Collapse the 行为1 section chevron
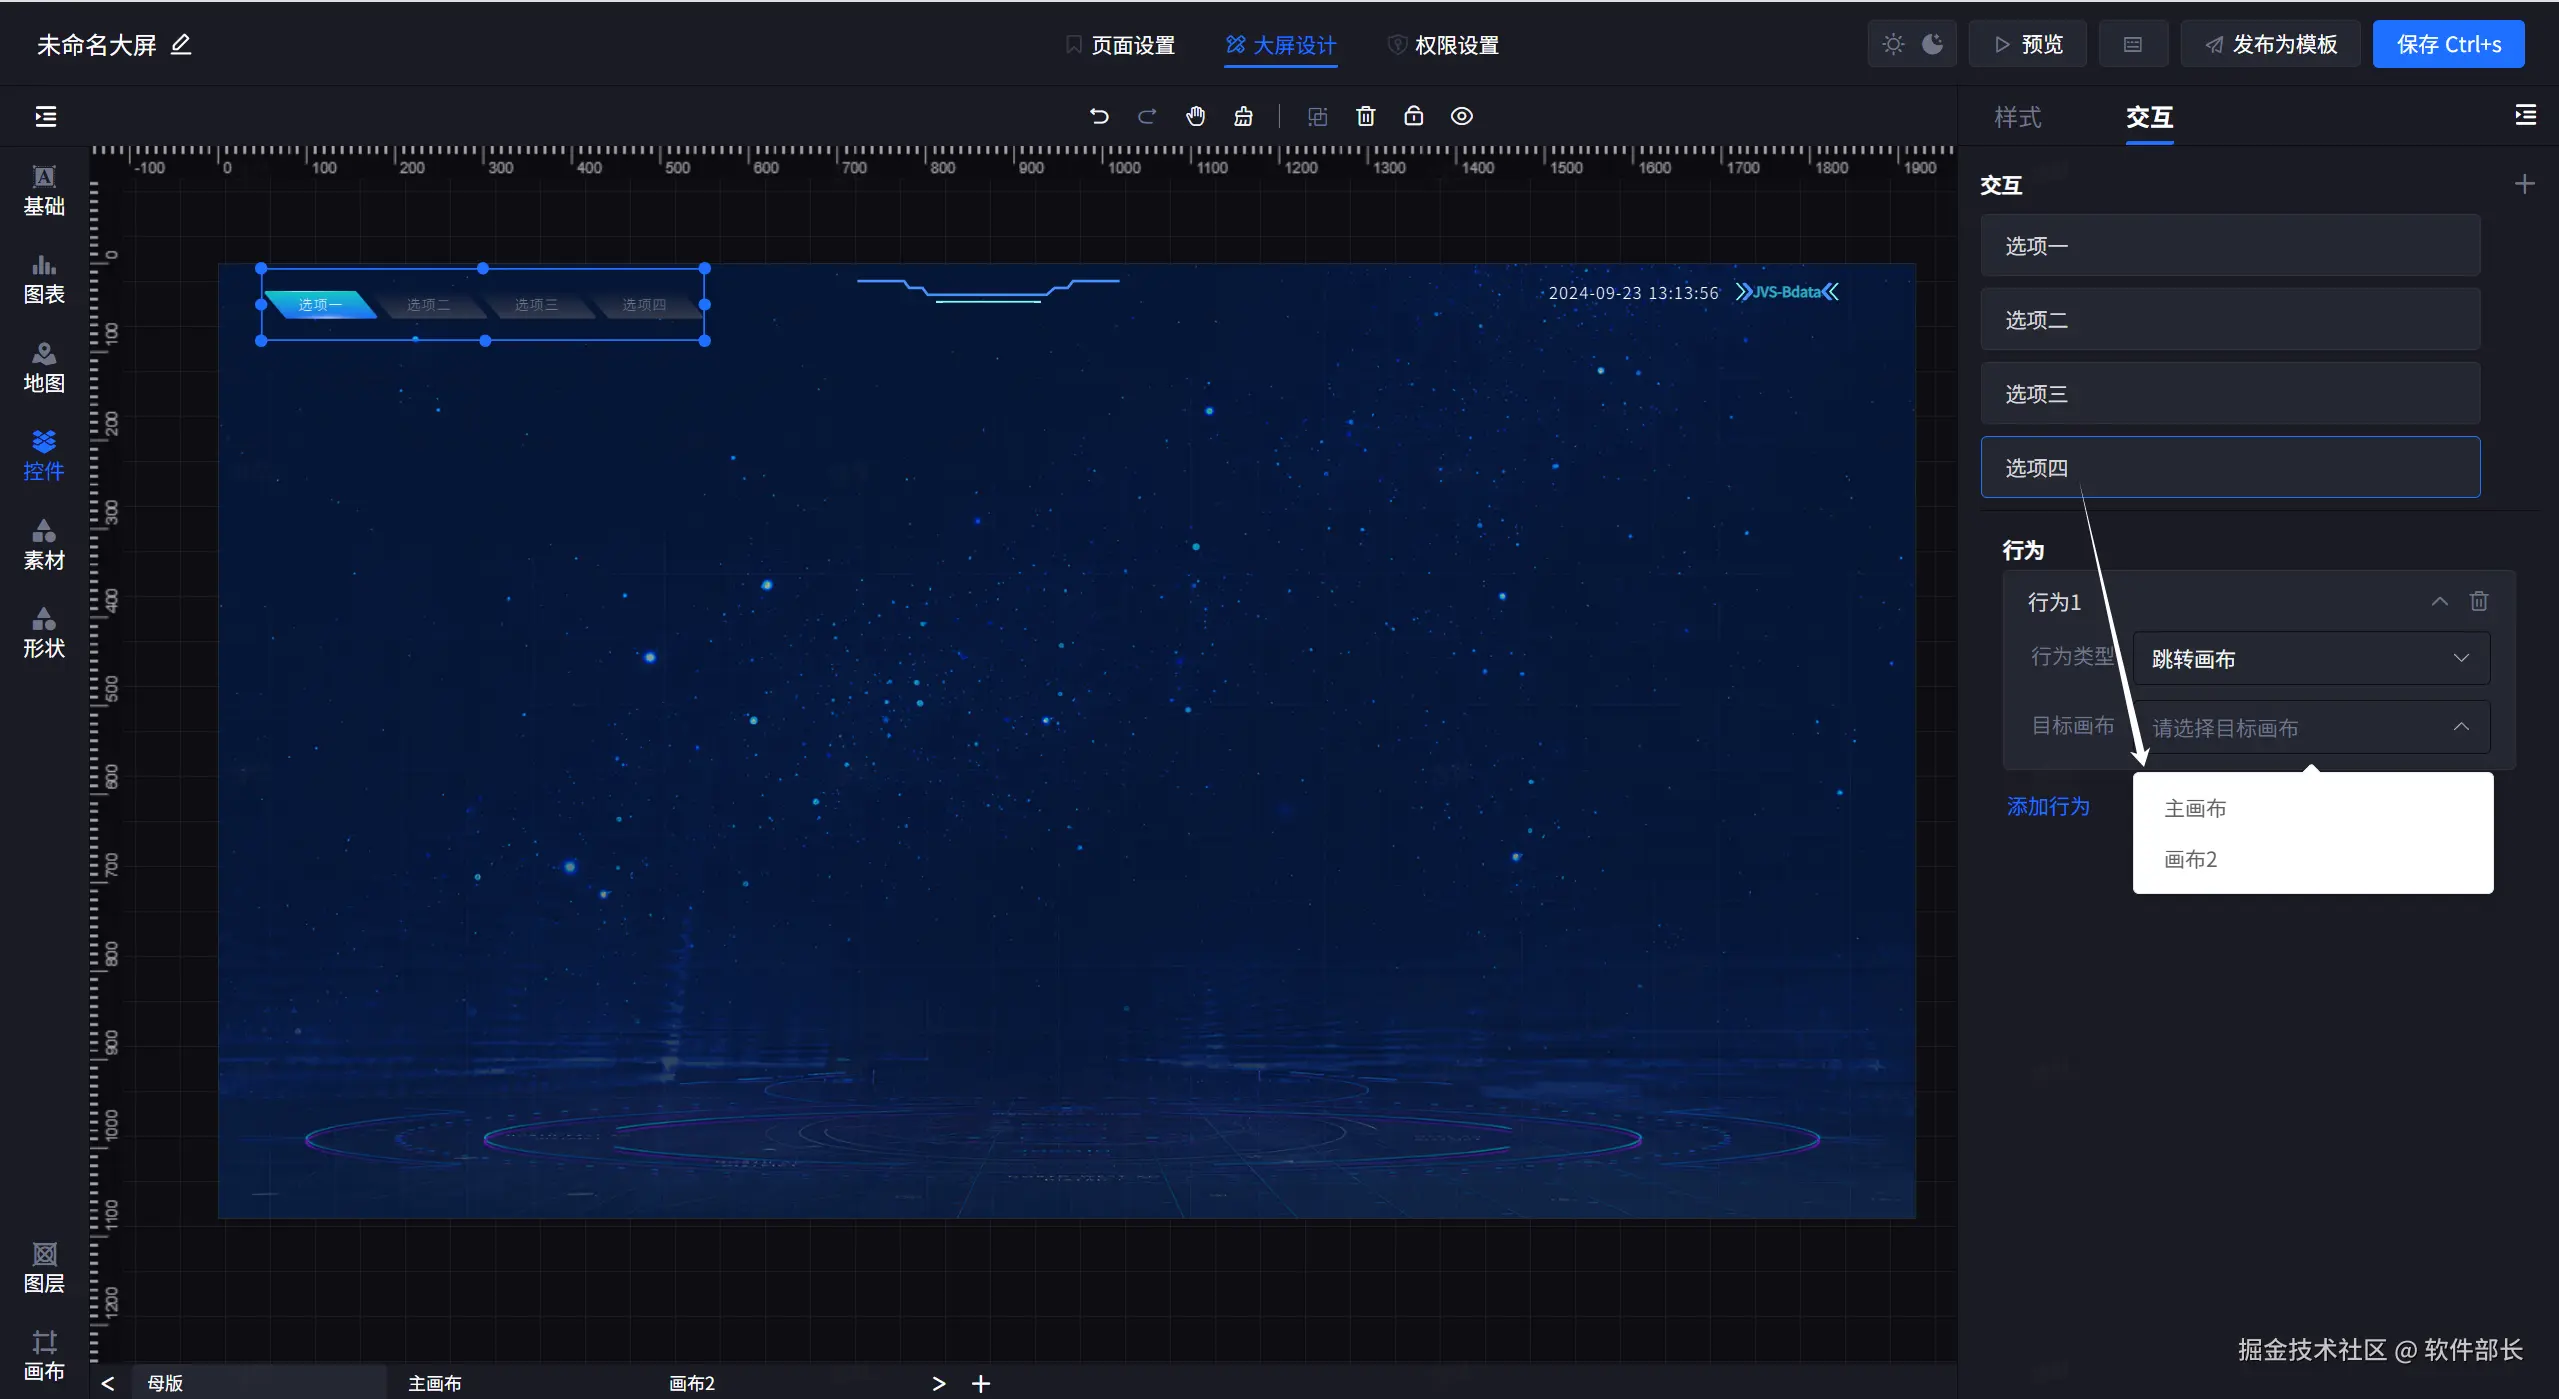Viewport: 2559px width, 1399px height. (2439, 601)
